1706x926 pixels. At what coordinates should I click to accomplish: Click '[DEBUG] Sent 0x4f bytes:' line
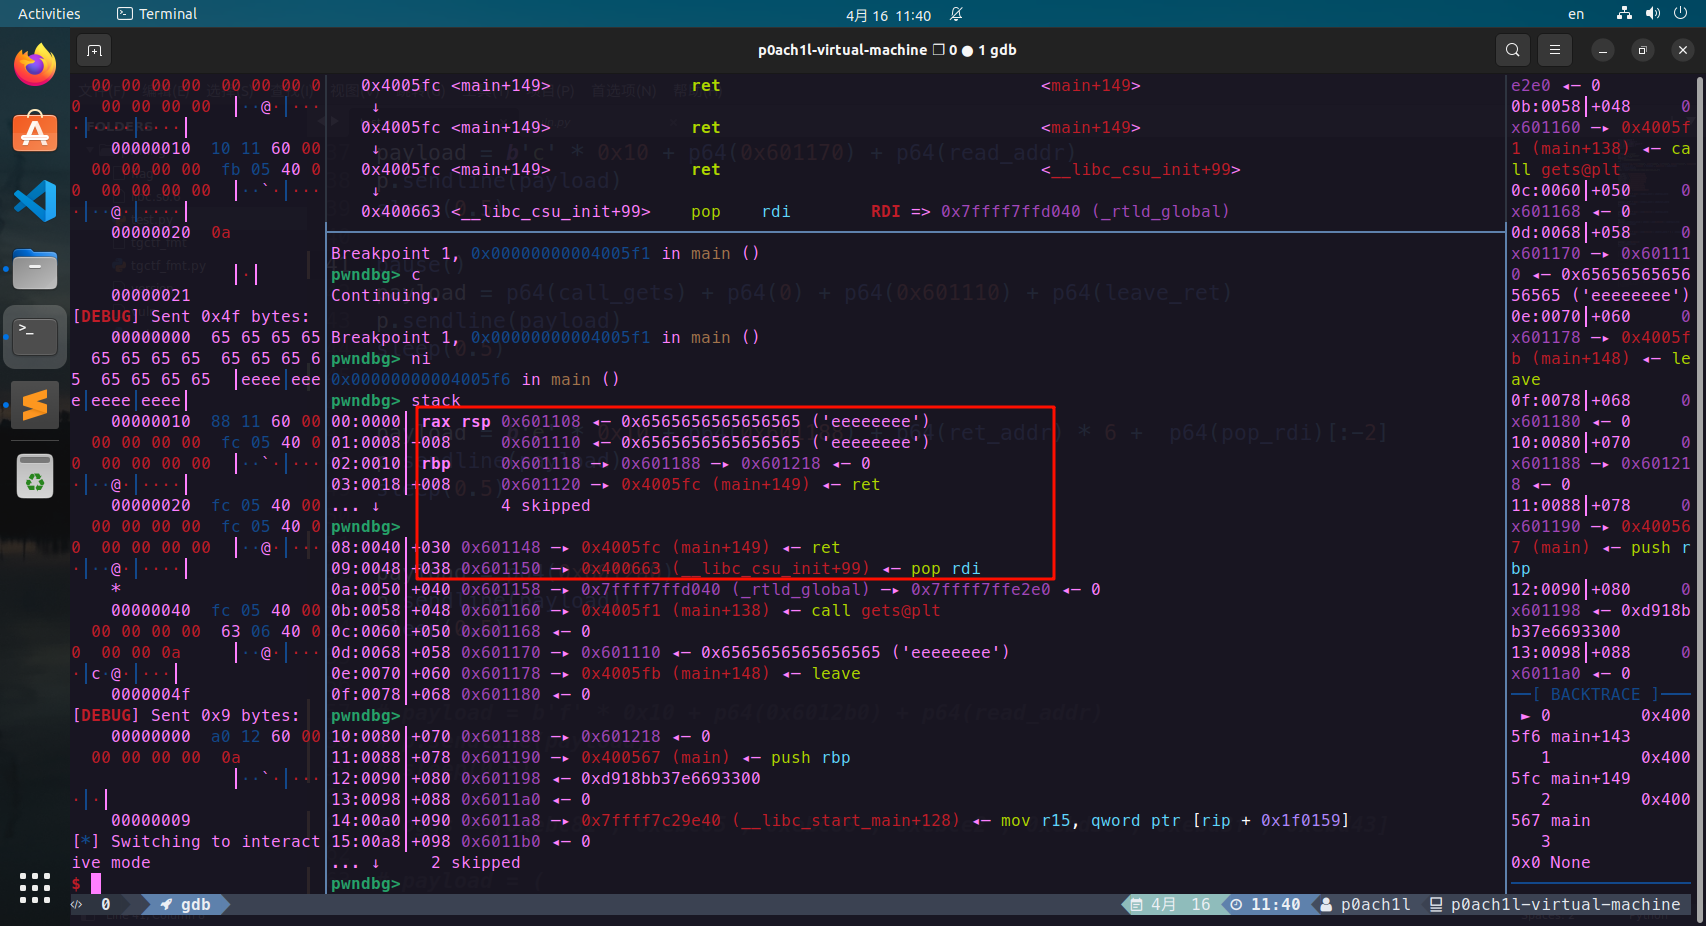pyautogui.click(x=191, y=316)
